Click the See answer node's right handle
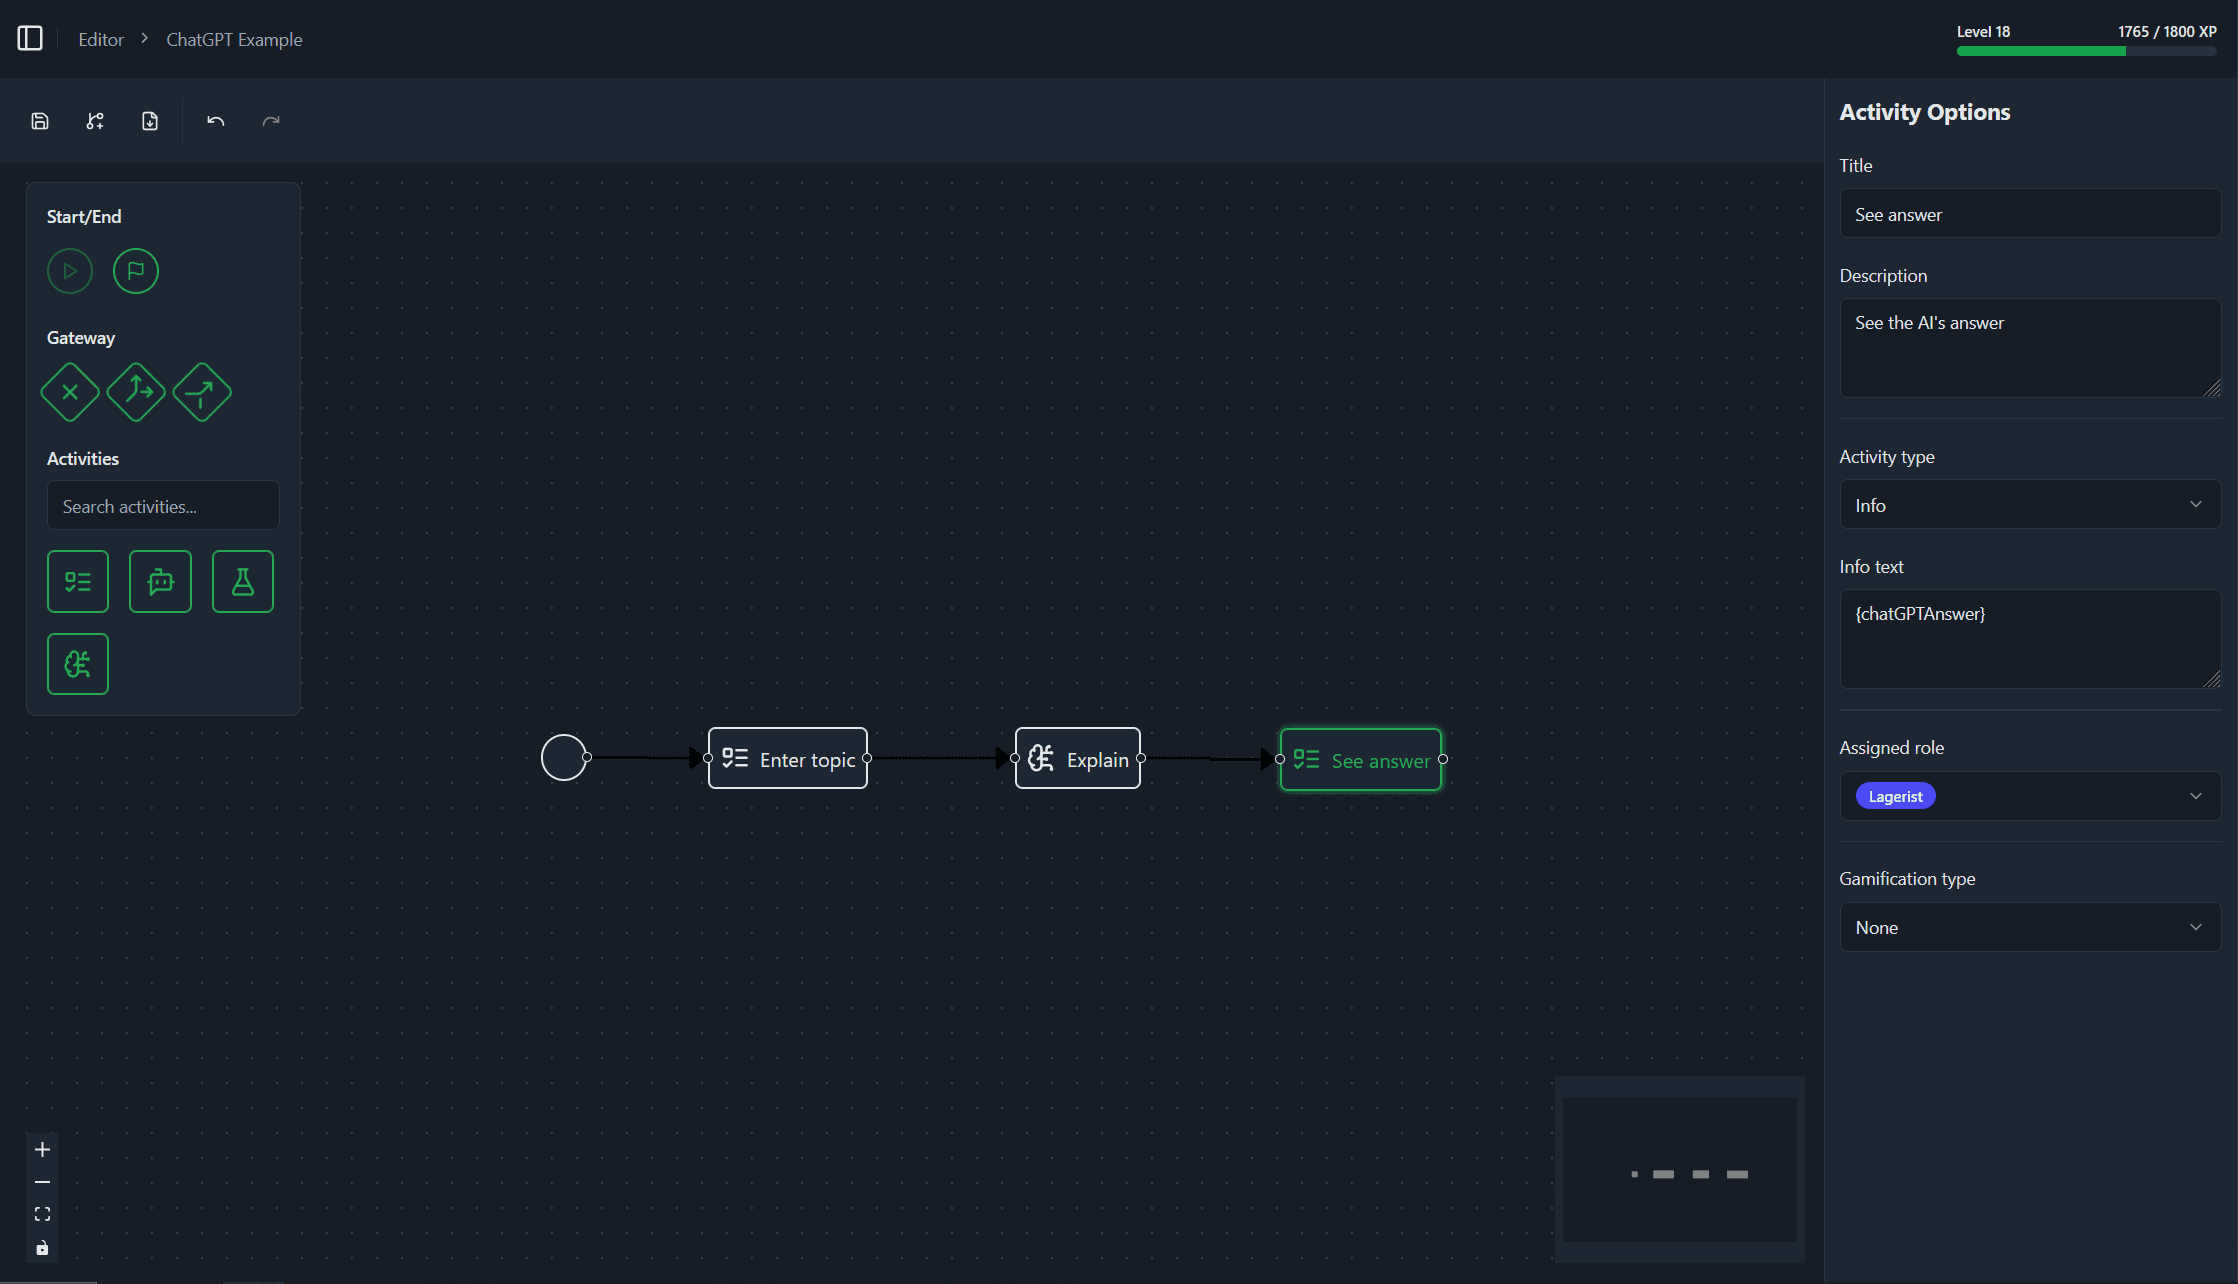 coord(1443,760)
